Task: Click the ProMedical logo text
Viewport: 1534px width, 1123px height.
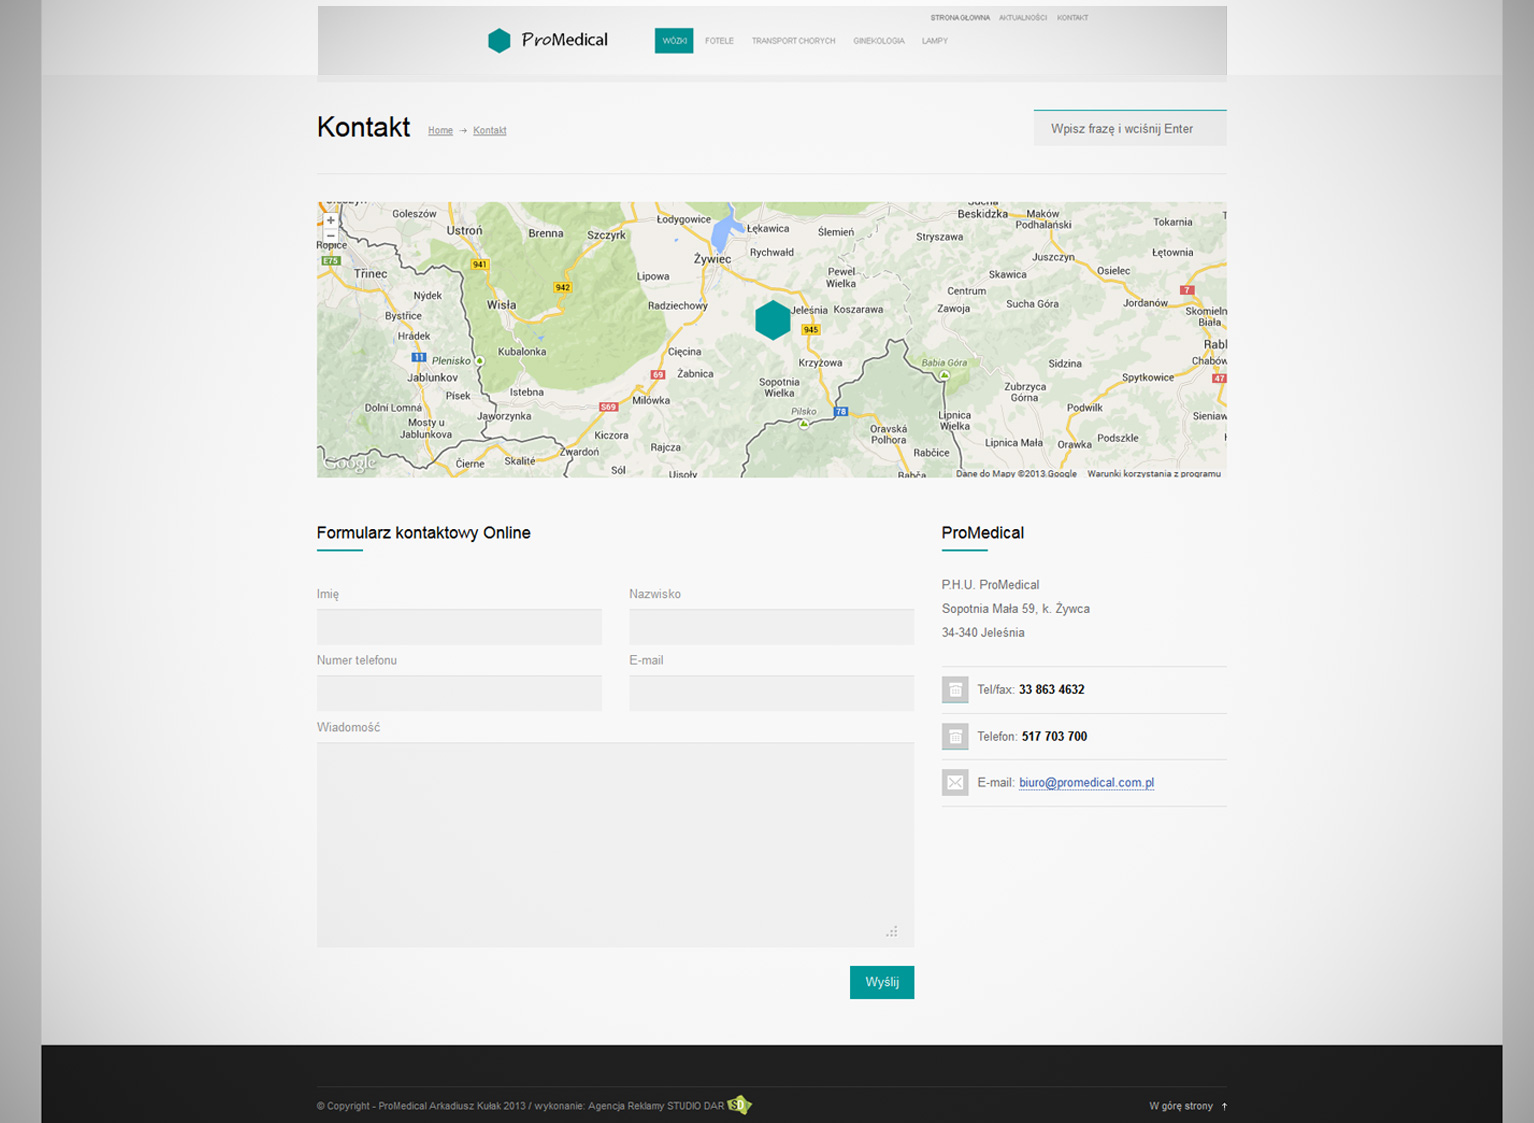Action: click(x=564, y=40)
